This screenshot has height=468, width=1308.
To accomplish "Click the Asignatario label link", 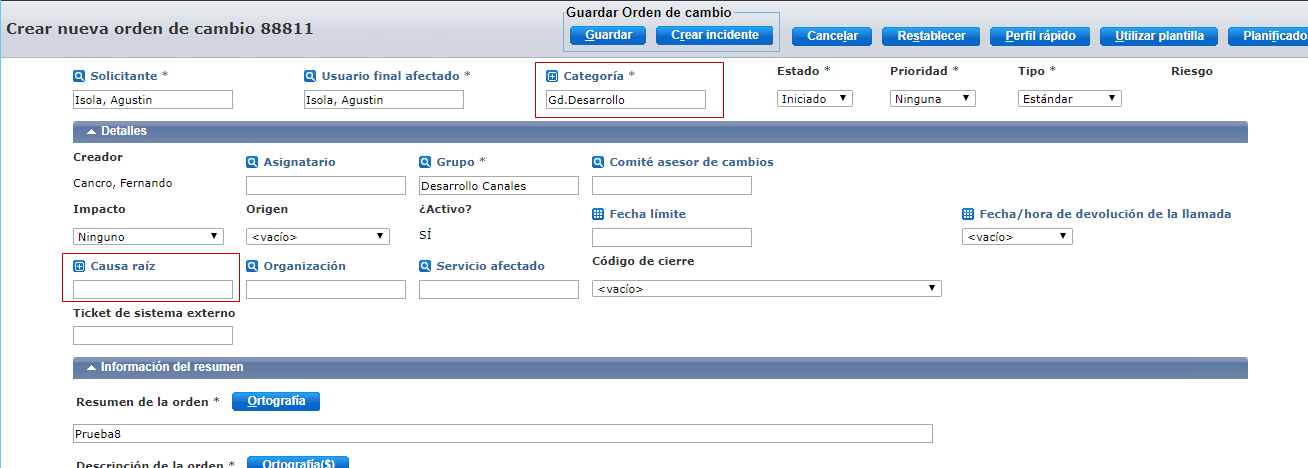I will [x=299, y=162].
